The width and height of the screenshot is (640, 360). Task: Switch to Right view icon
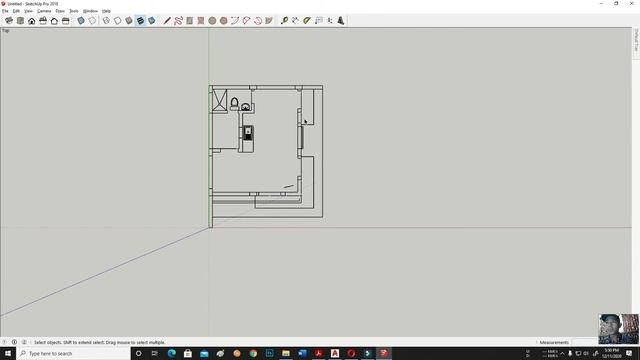43,20
